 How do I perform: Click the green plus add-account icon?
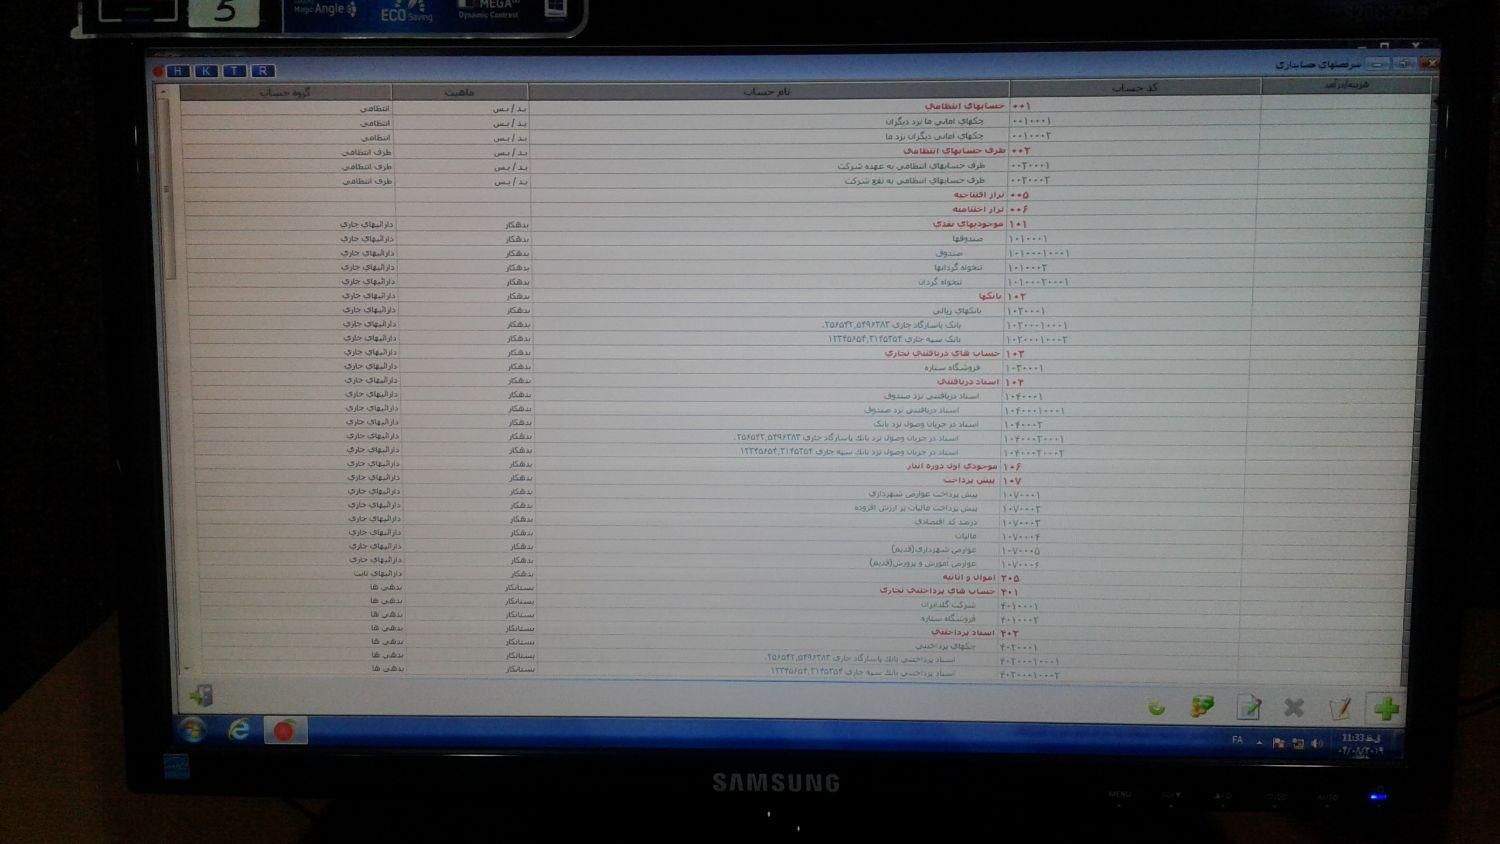[1385, 708]
